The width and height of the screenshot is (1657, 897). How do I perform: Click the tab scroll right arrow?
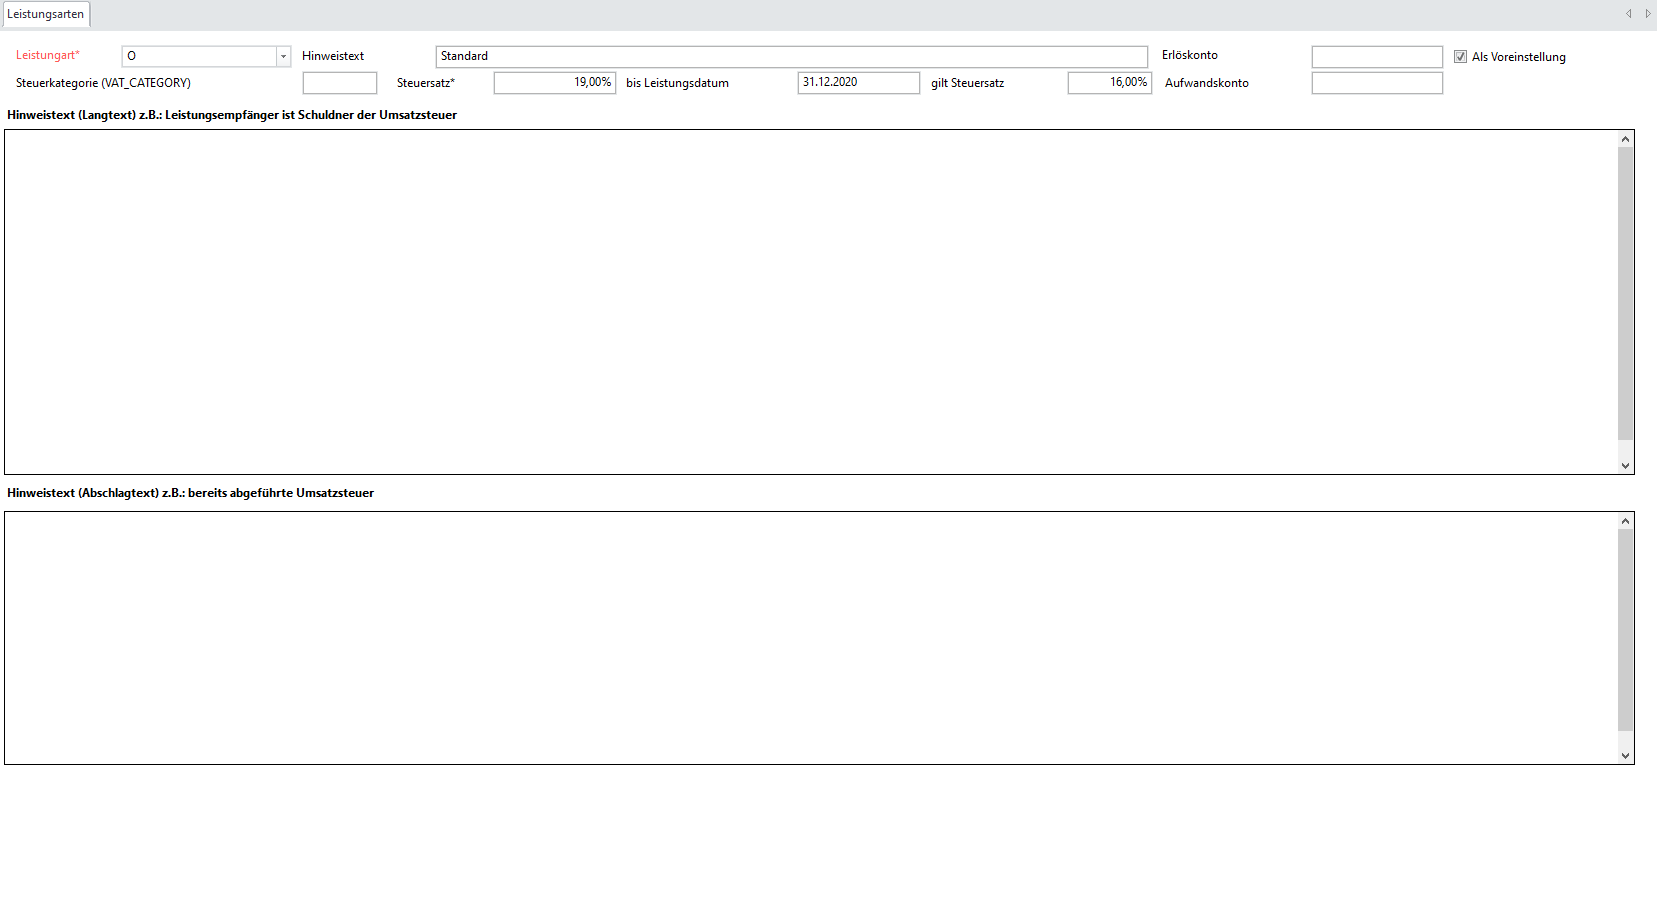1647,14
